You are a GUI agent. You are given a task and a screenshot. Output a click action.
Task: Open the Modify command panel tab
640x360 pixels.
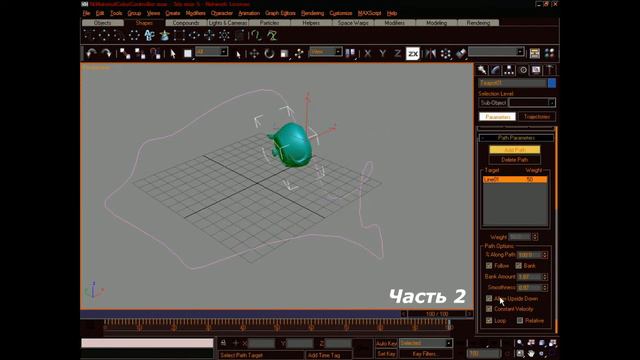coord(496,70)
